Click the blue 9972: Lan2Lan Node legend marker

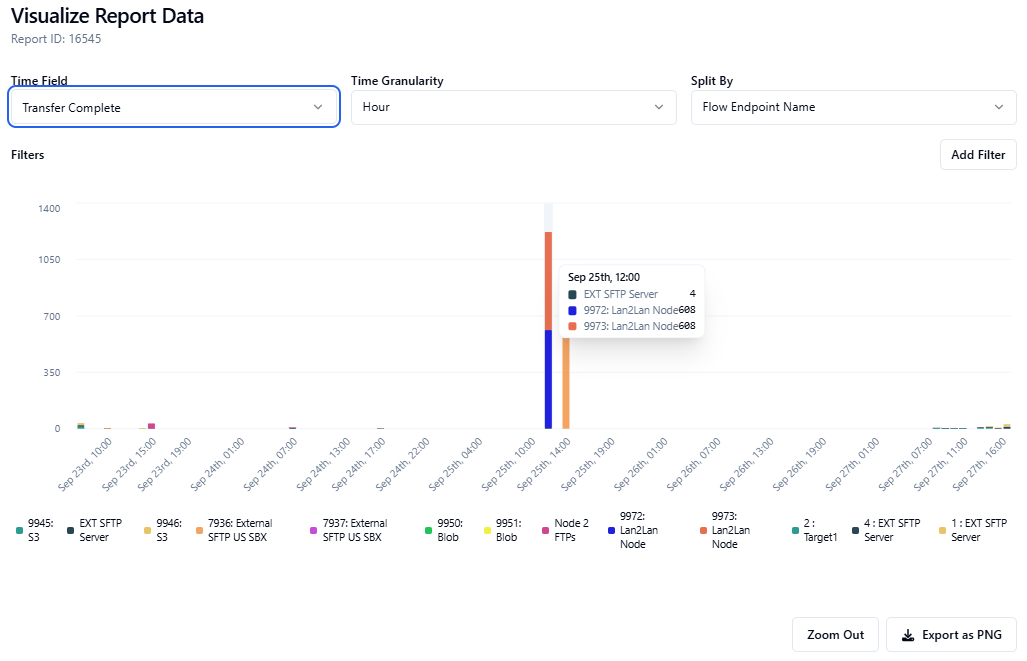pos(611,530)
